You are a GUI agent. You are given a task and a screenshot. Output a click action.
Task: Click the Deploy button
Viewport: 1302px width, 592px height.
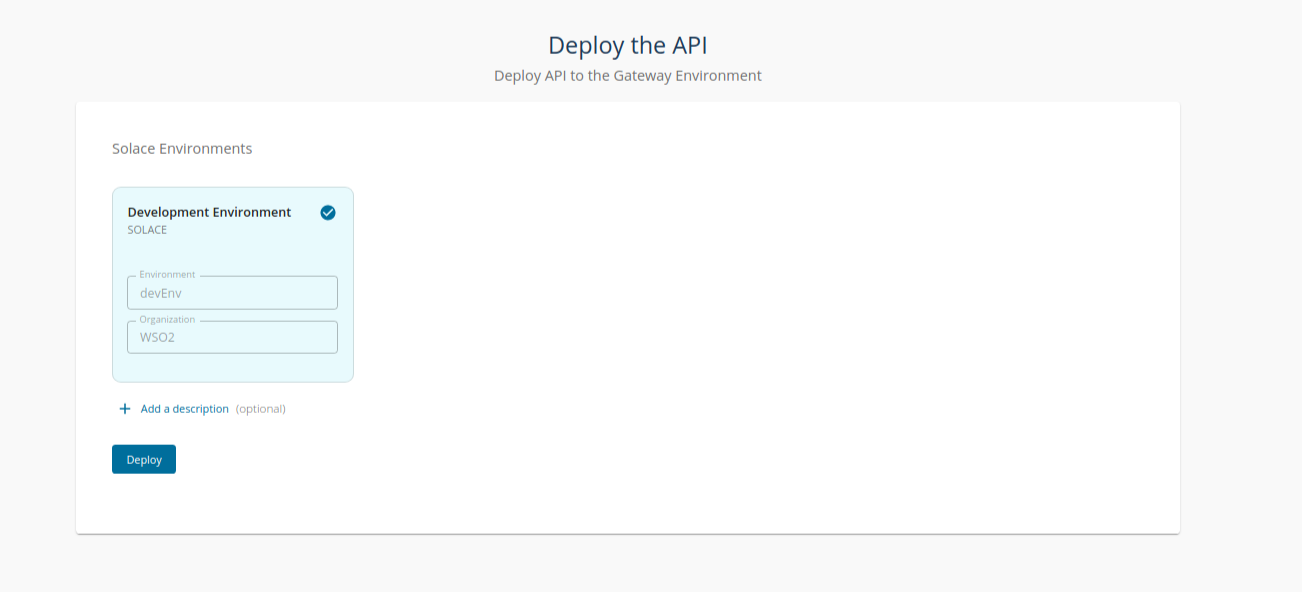(143, 458)
